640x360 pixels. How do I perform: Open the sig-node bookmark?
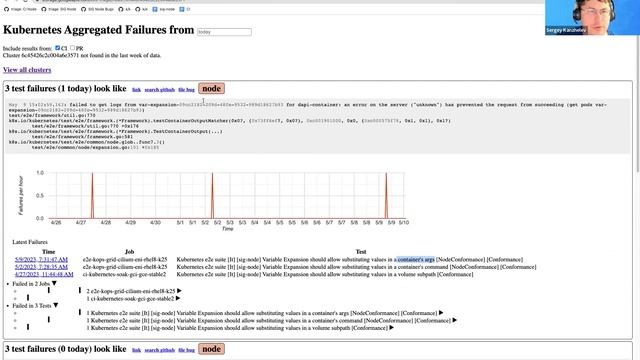pyautogui.click(x=164, y=9)
